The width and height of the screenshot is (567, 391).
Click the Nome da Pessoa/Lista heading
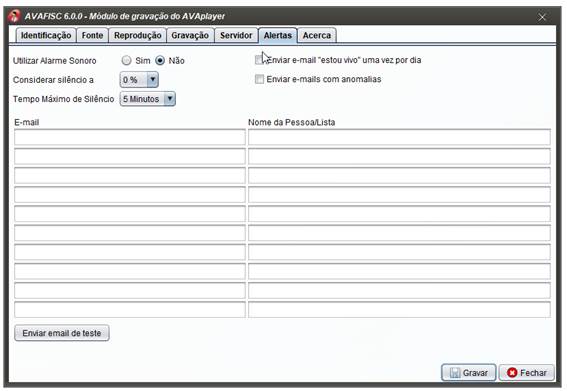(291, 122)
